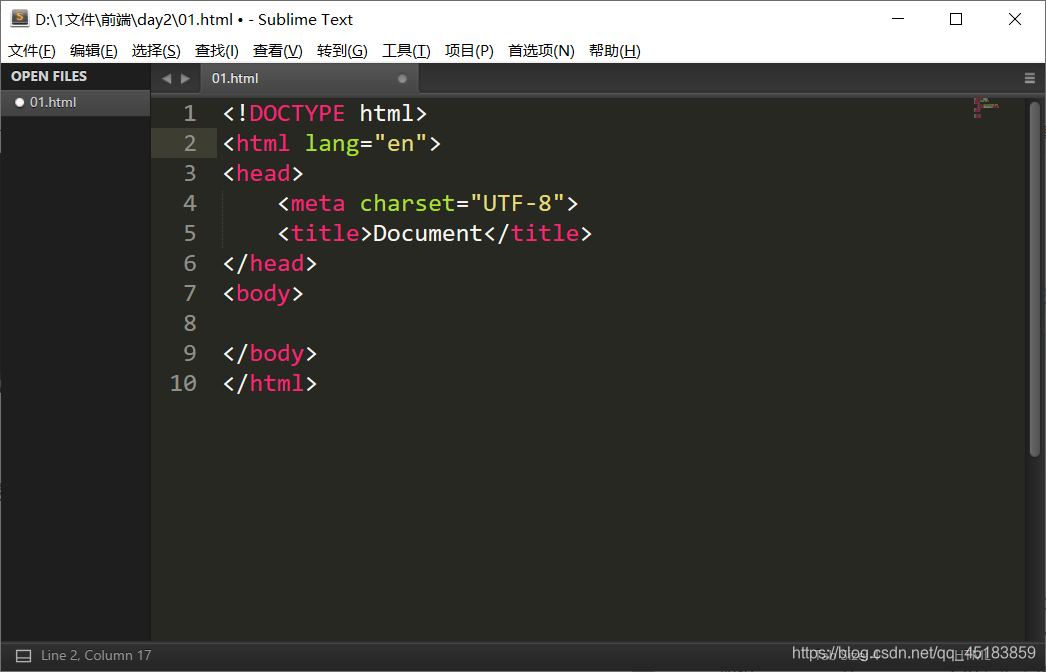
Task: Click Line 2, Column 17 status text
Action: pyautogui.click(x=96, y=656)
